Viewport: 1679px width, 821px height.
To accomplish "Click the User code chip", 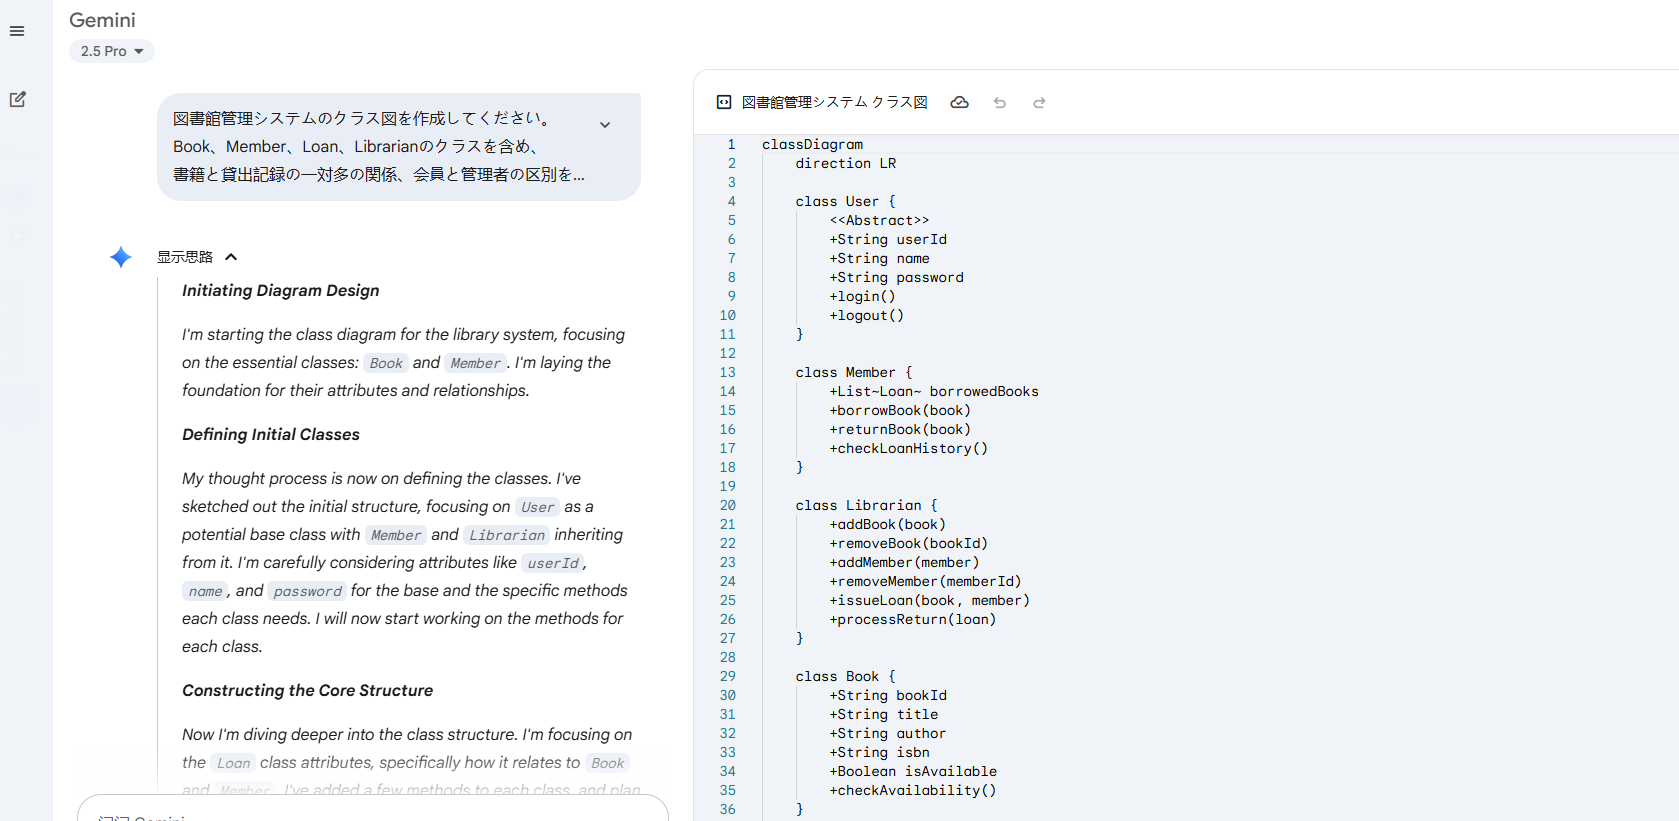I will [x=537, y=507].
